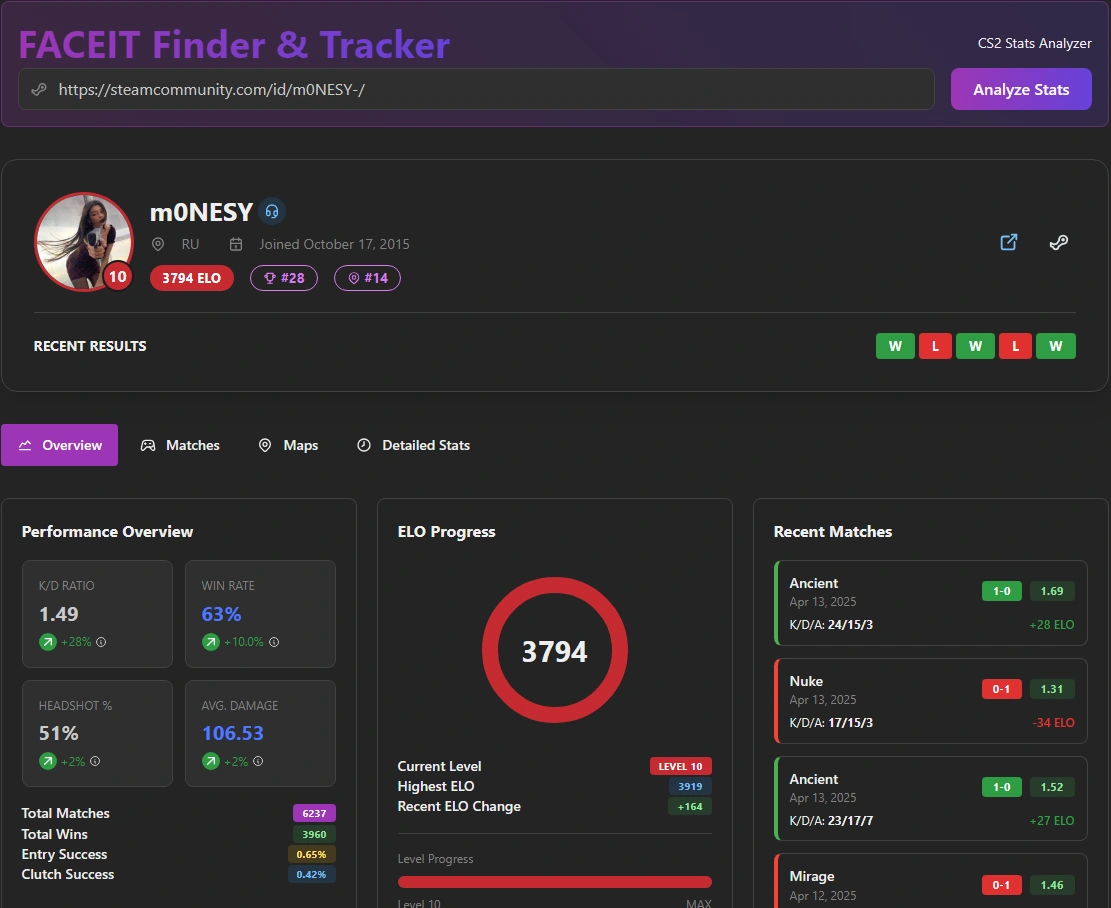Open the Maps tab
The image size is (1111, 908).
pos(288,445)
